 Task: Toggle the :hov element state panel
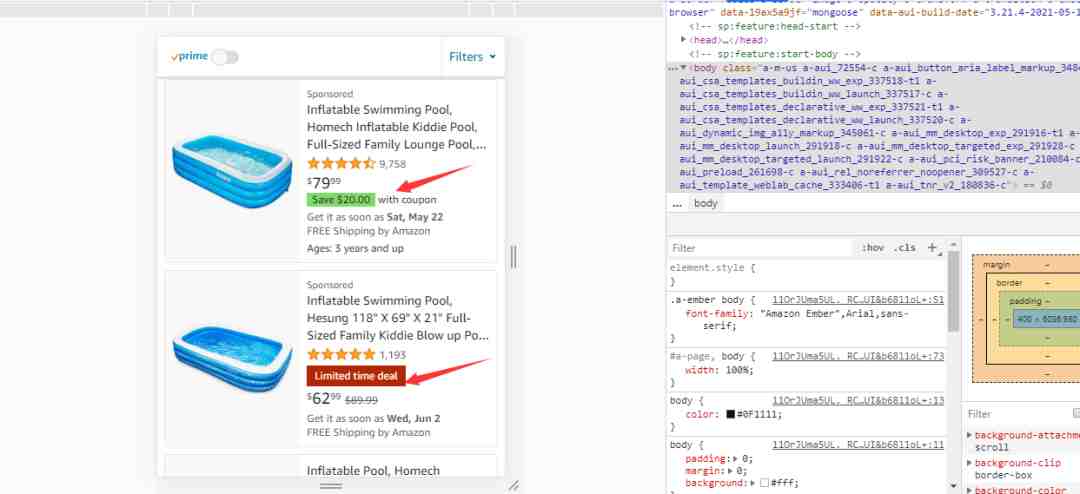pyautogui.click(x=873, y=248)
